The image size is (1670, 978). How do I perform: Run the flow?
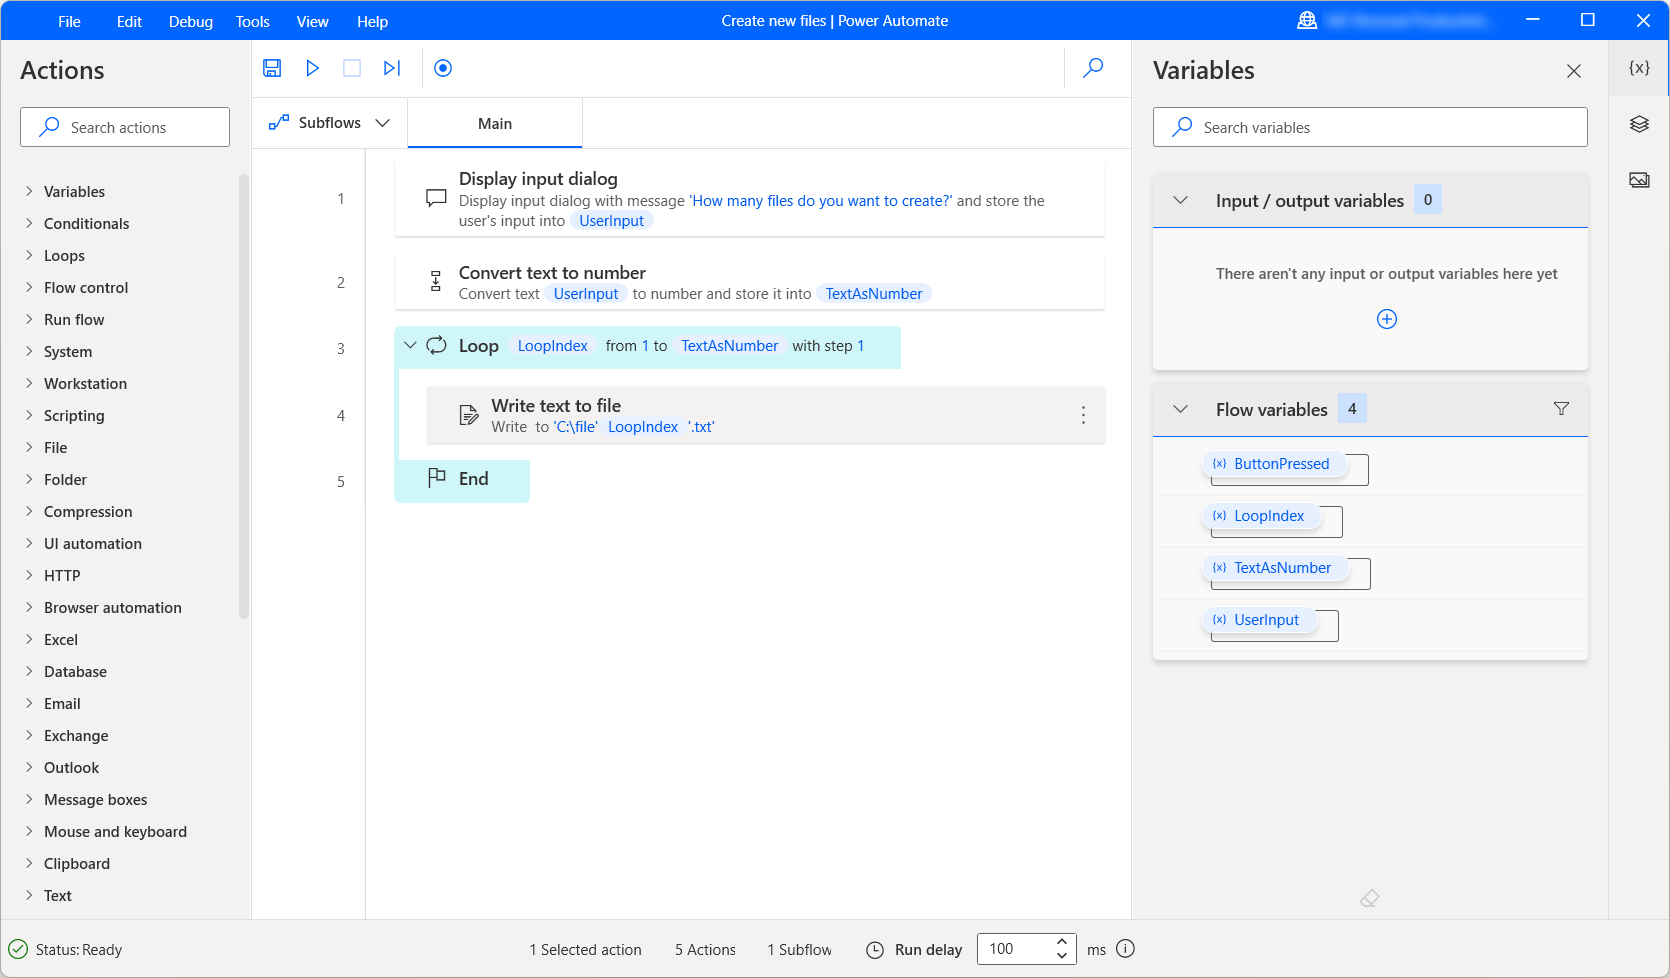[x=312, y=68]
